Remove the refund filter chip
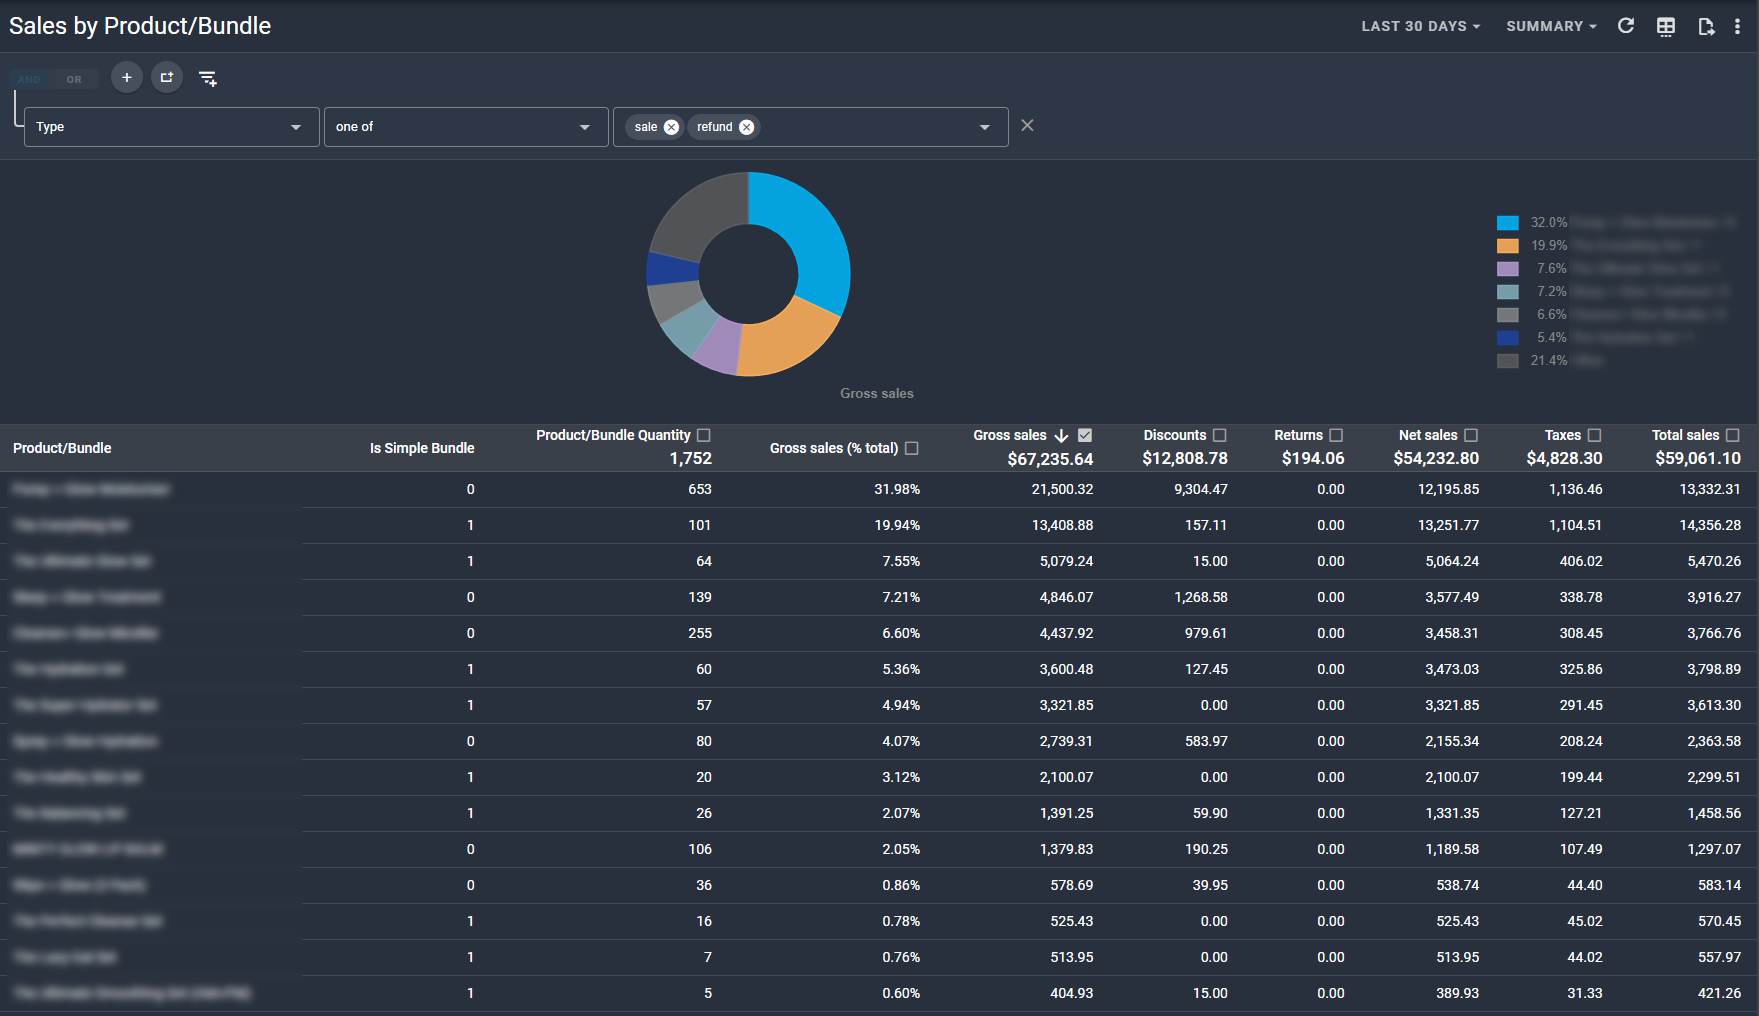1759x1016 pixels. (x=746, y=127)
